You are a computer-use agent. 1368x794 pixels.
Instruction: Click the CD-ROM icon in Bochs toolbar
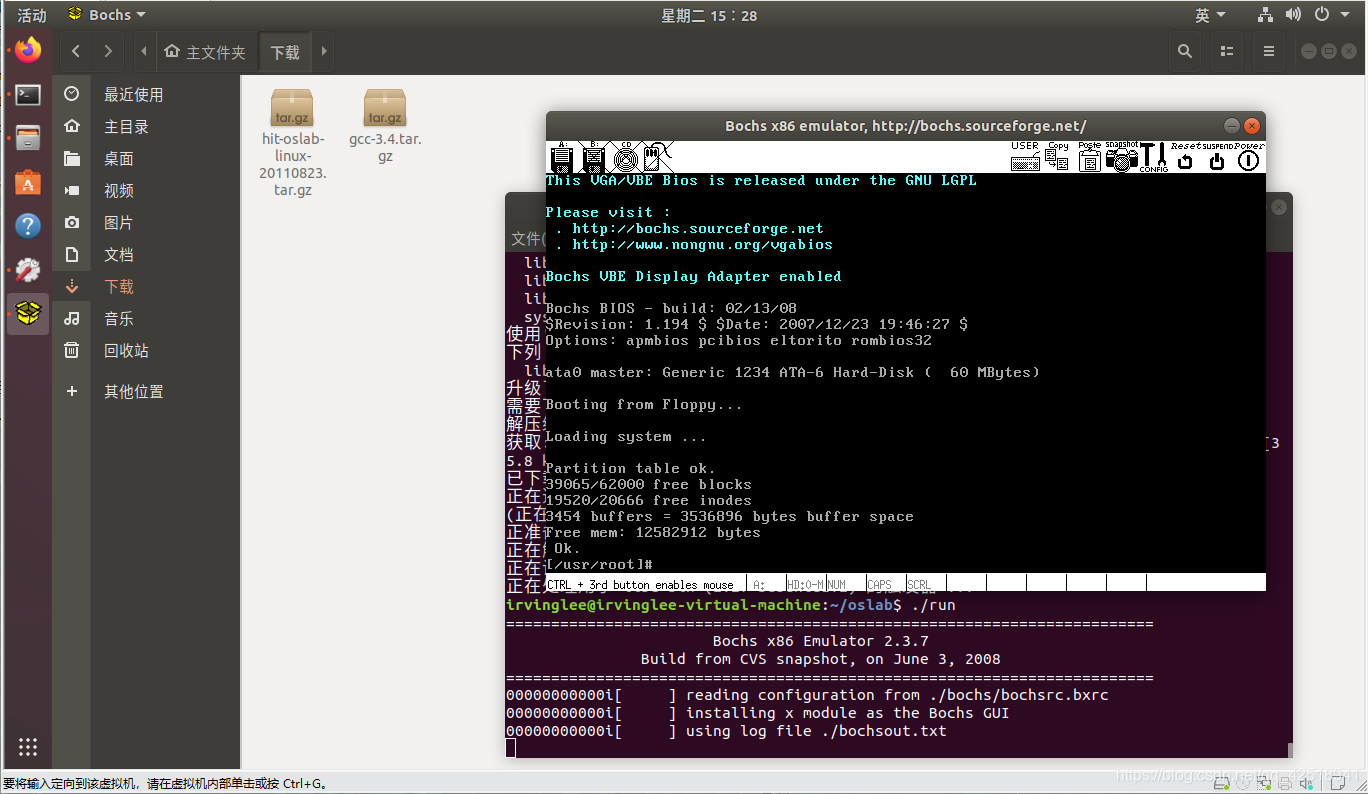626,157
